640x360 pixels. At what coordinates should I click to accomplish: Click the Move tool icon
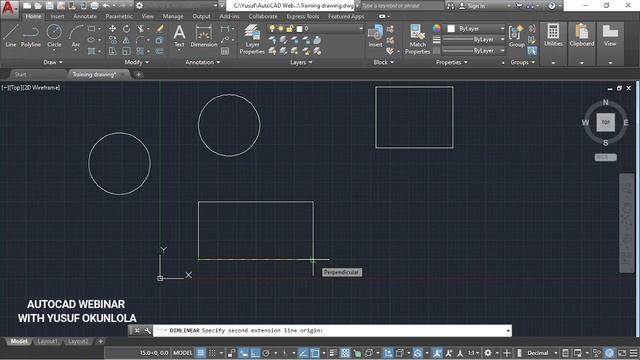click(112, 29)
